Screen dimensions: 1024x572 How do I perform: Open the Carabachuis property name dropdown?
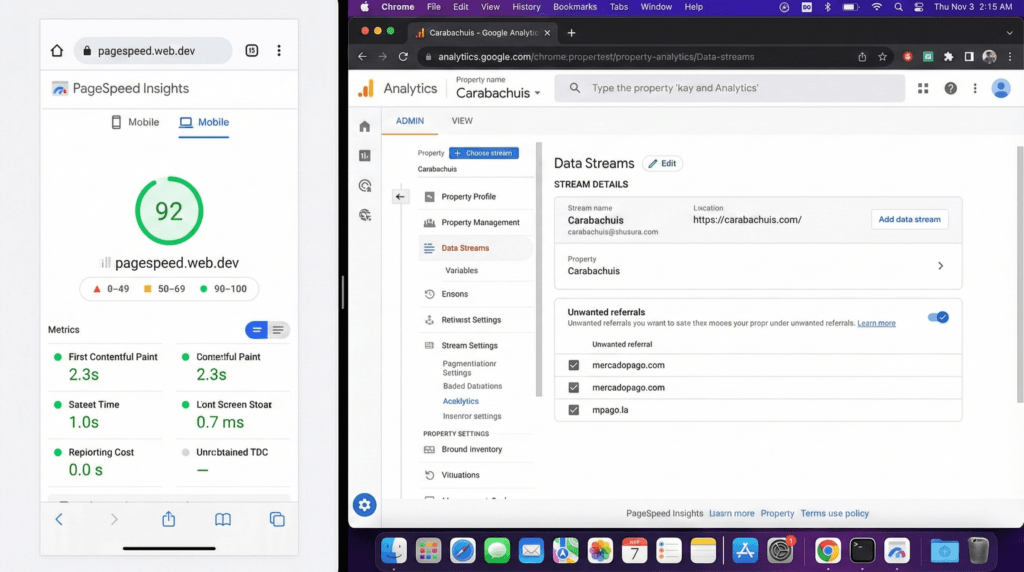pyautogui.click(x=498, y=93)
